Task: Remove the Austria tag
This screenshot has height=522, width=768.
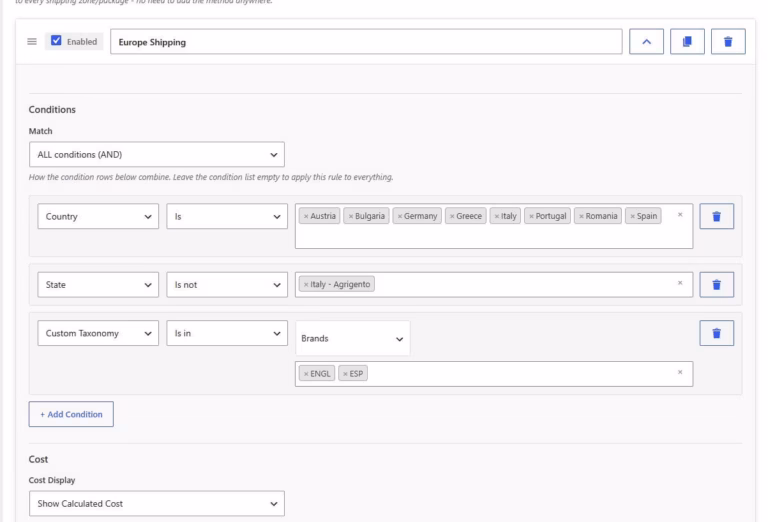Action: pyautogui.click(x=306, y=216)
